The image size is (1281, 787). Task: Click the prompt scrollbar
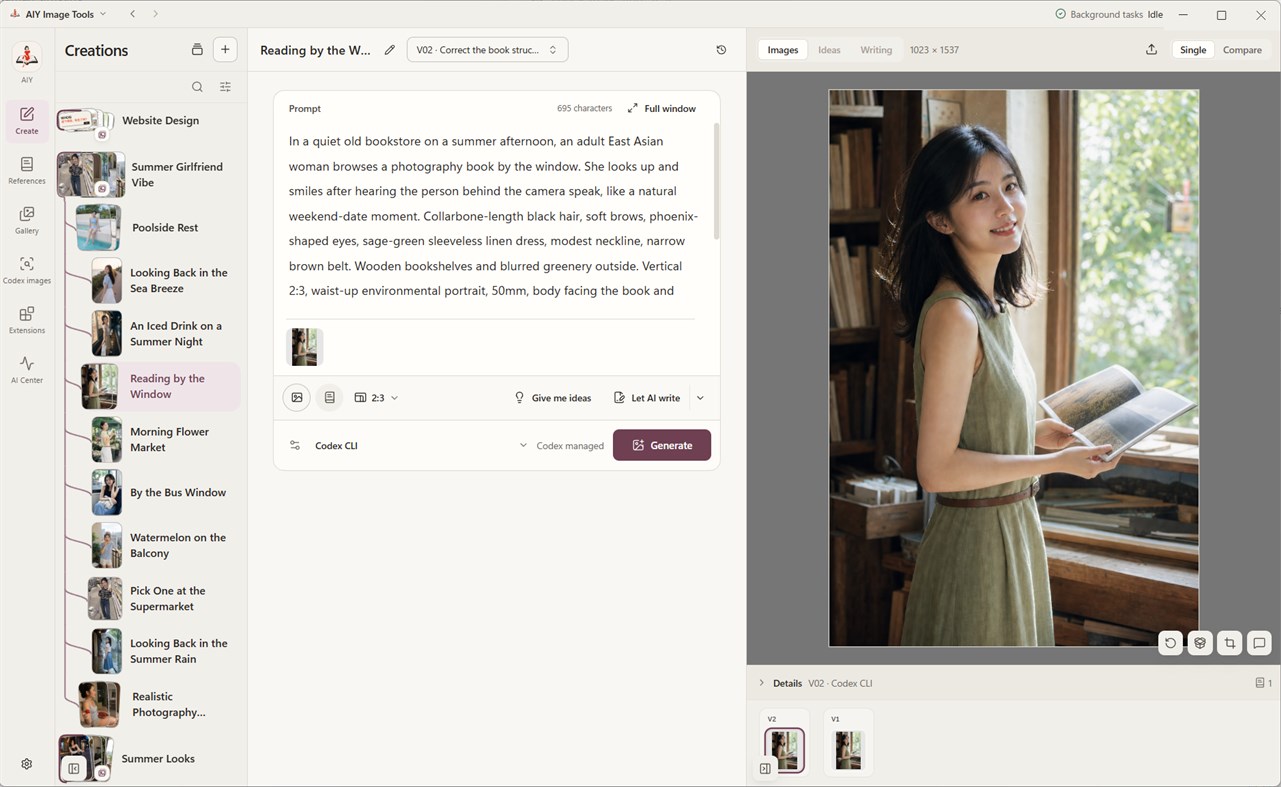point(716,180)
